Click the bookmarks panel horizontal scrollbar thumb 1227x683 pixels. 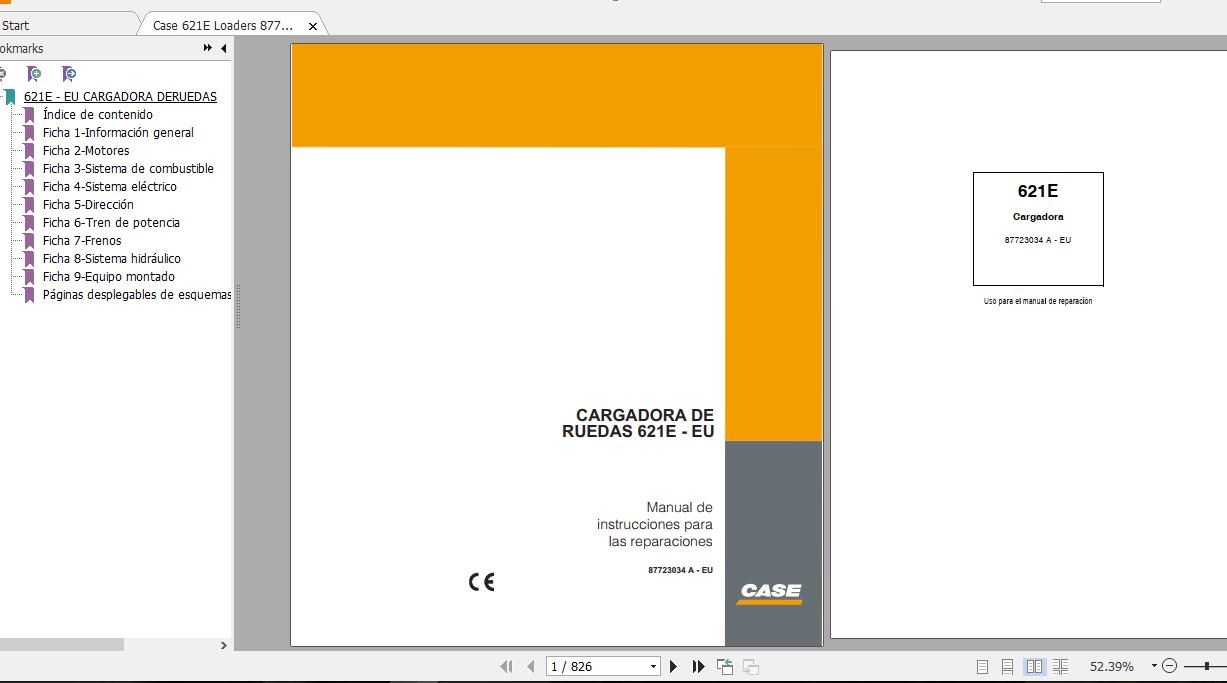coord(61,646)
